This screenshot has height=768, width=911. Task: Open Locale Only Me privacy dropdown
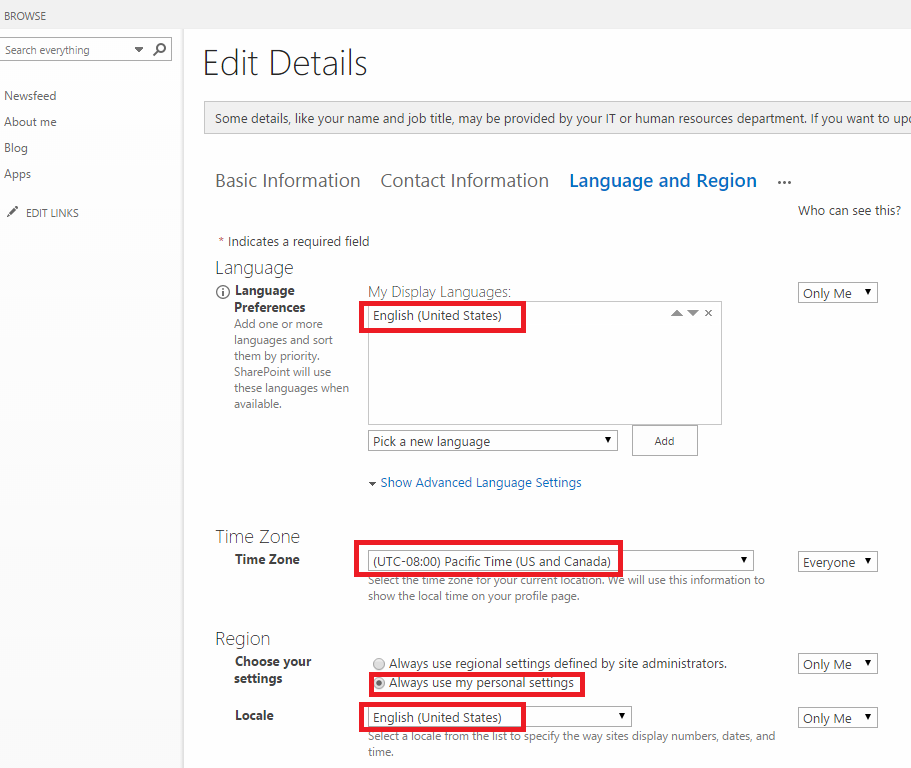click(x=837, y=717)
